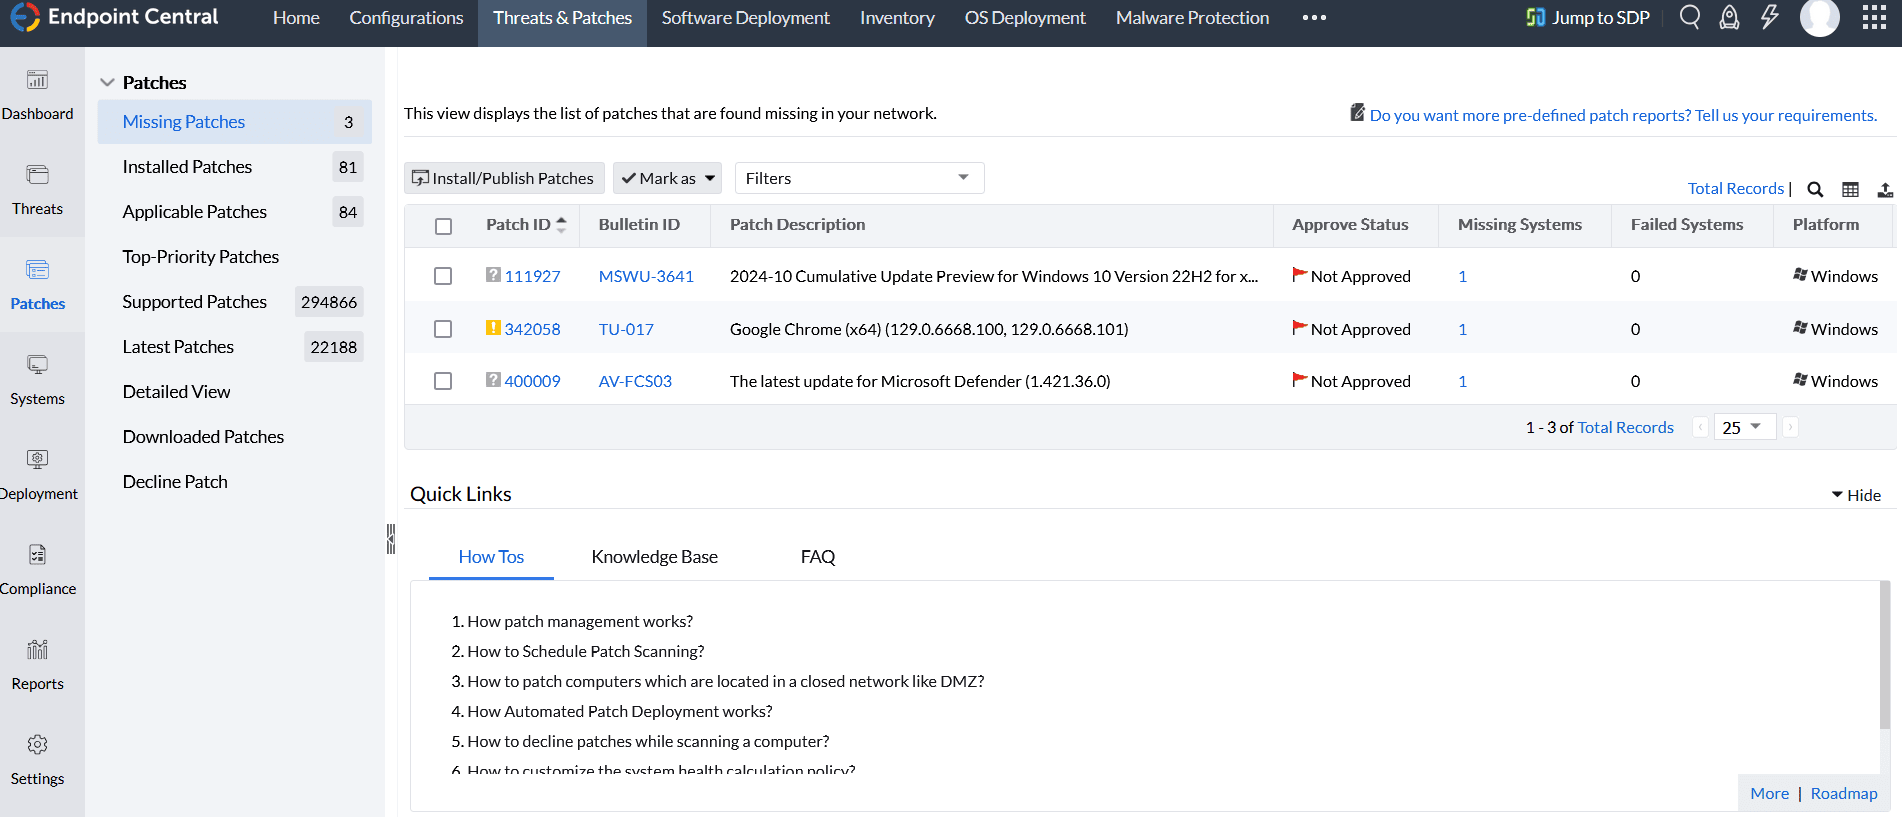Open the Software Deployment menu
The image size is (1902, 817).
[745, 18]
